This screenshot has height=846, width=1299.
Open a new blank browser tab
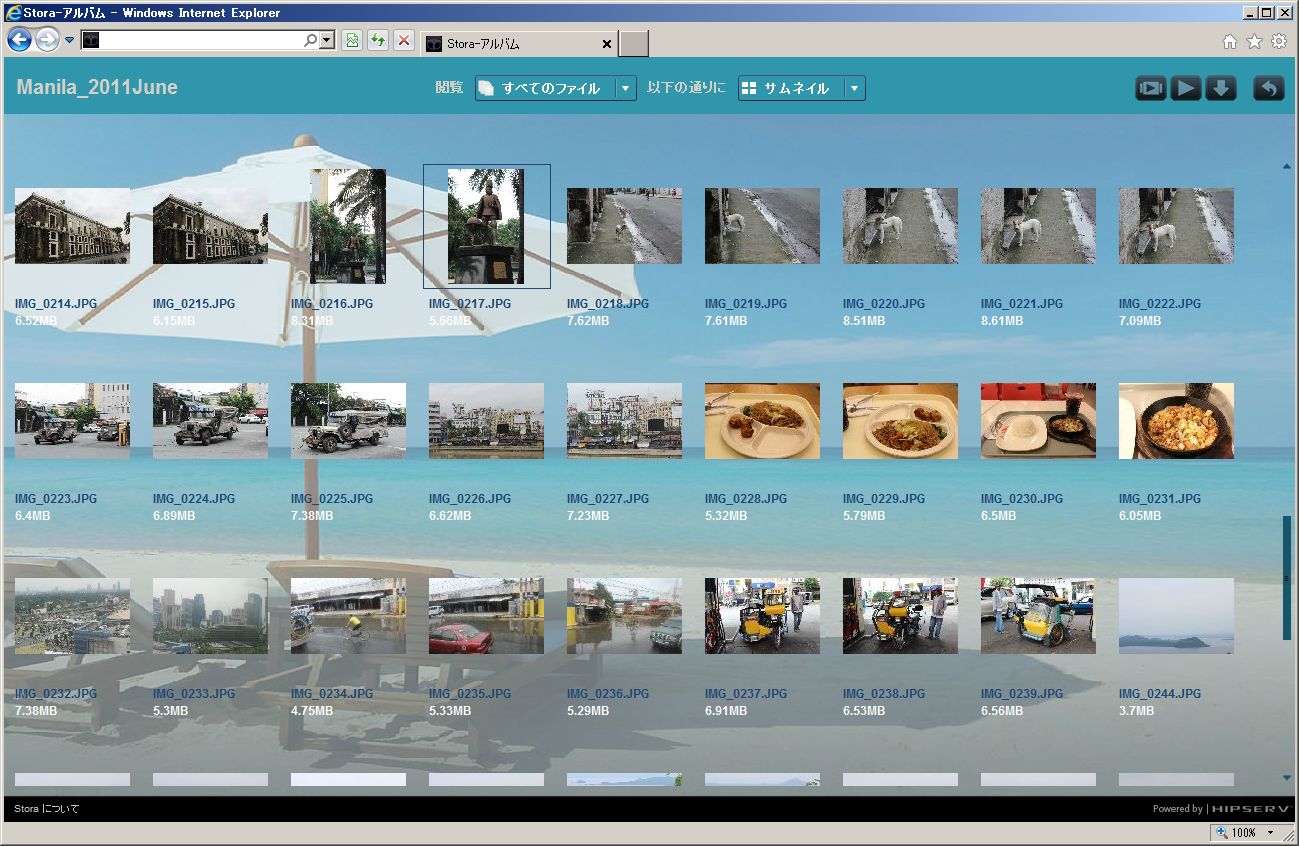633,44
